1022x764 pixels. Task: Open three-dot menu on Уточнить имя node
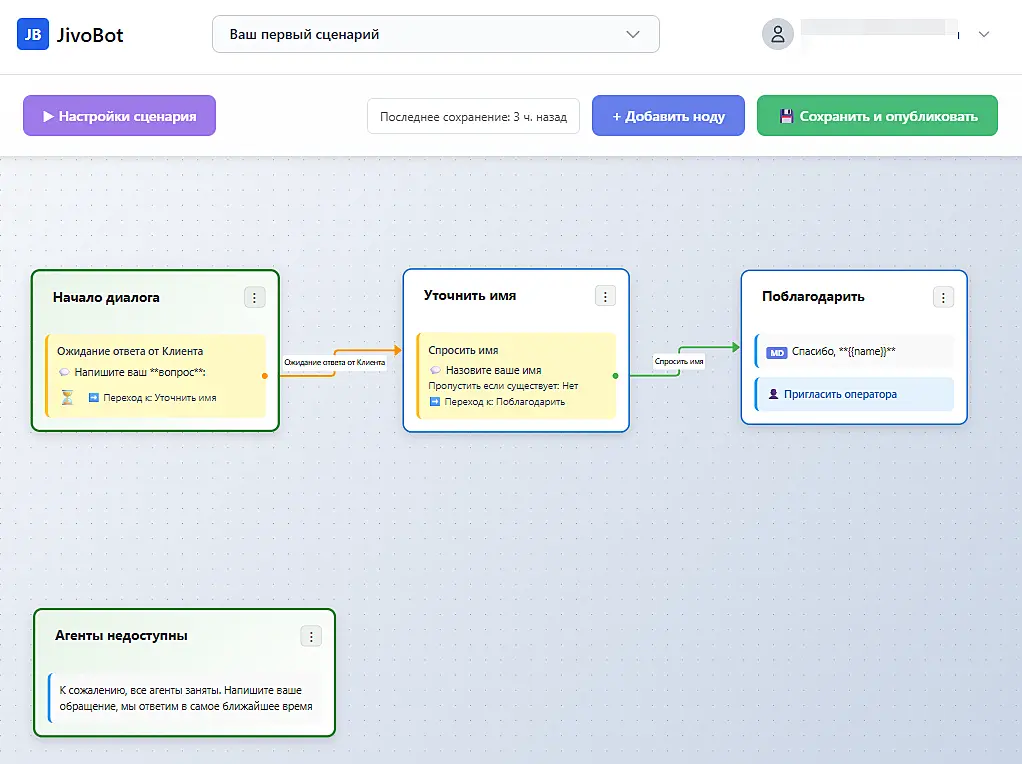click(x=606, y=297)
